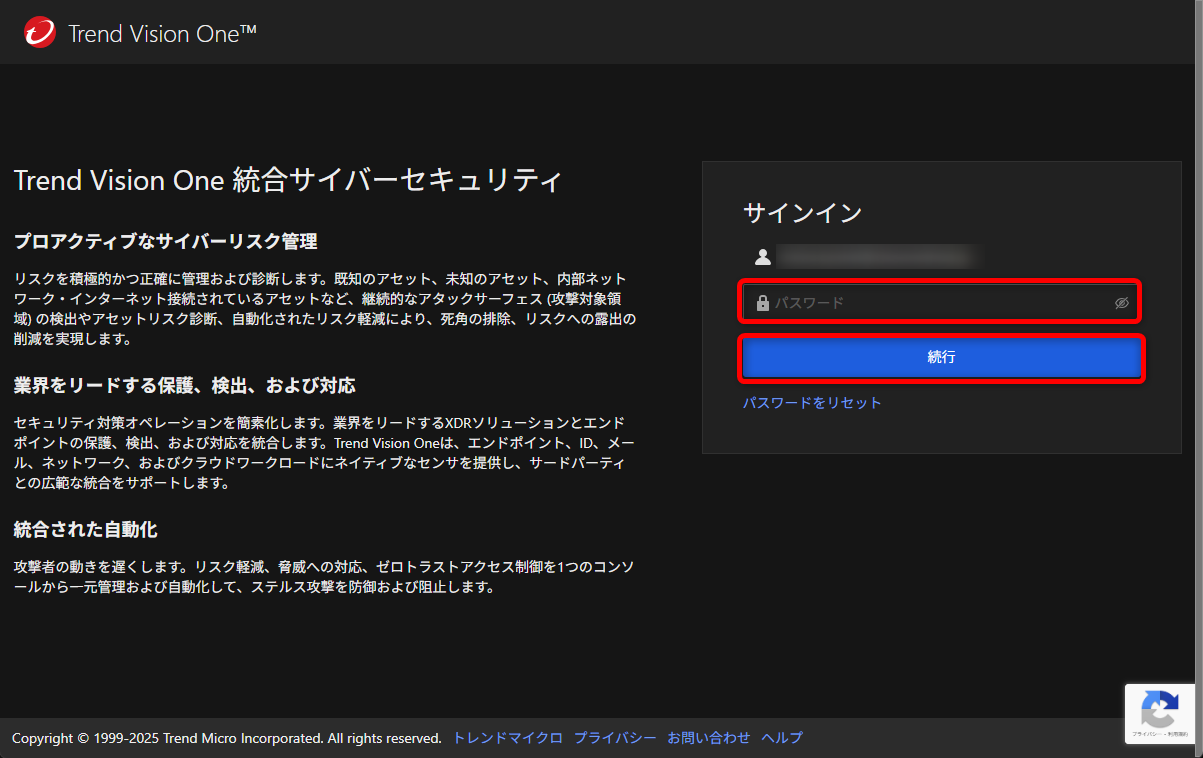The height and width of the screenshot is (758, 1203).
Task: Expand the reCAPTCHA badge panel
Action: coord(1160,712)
